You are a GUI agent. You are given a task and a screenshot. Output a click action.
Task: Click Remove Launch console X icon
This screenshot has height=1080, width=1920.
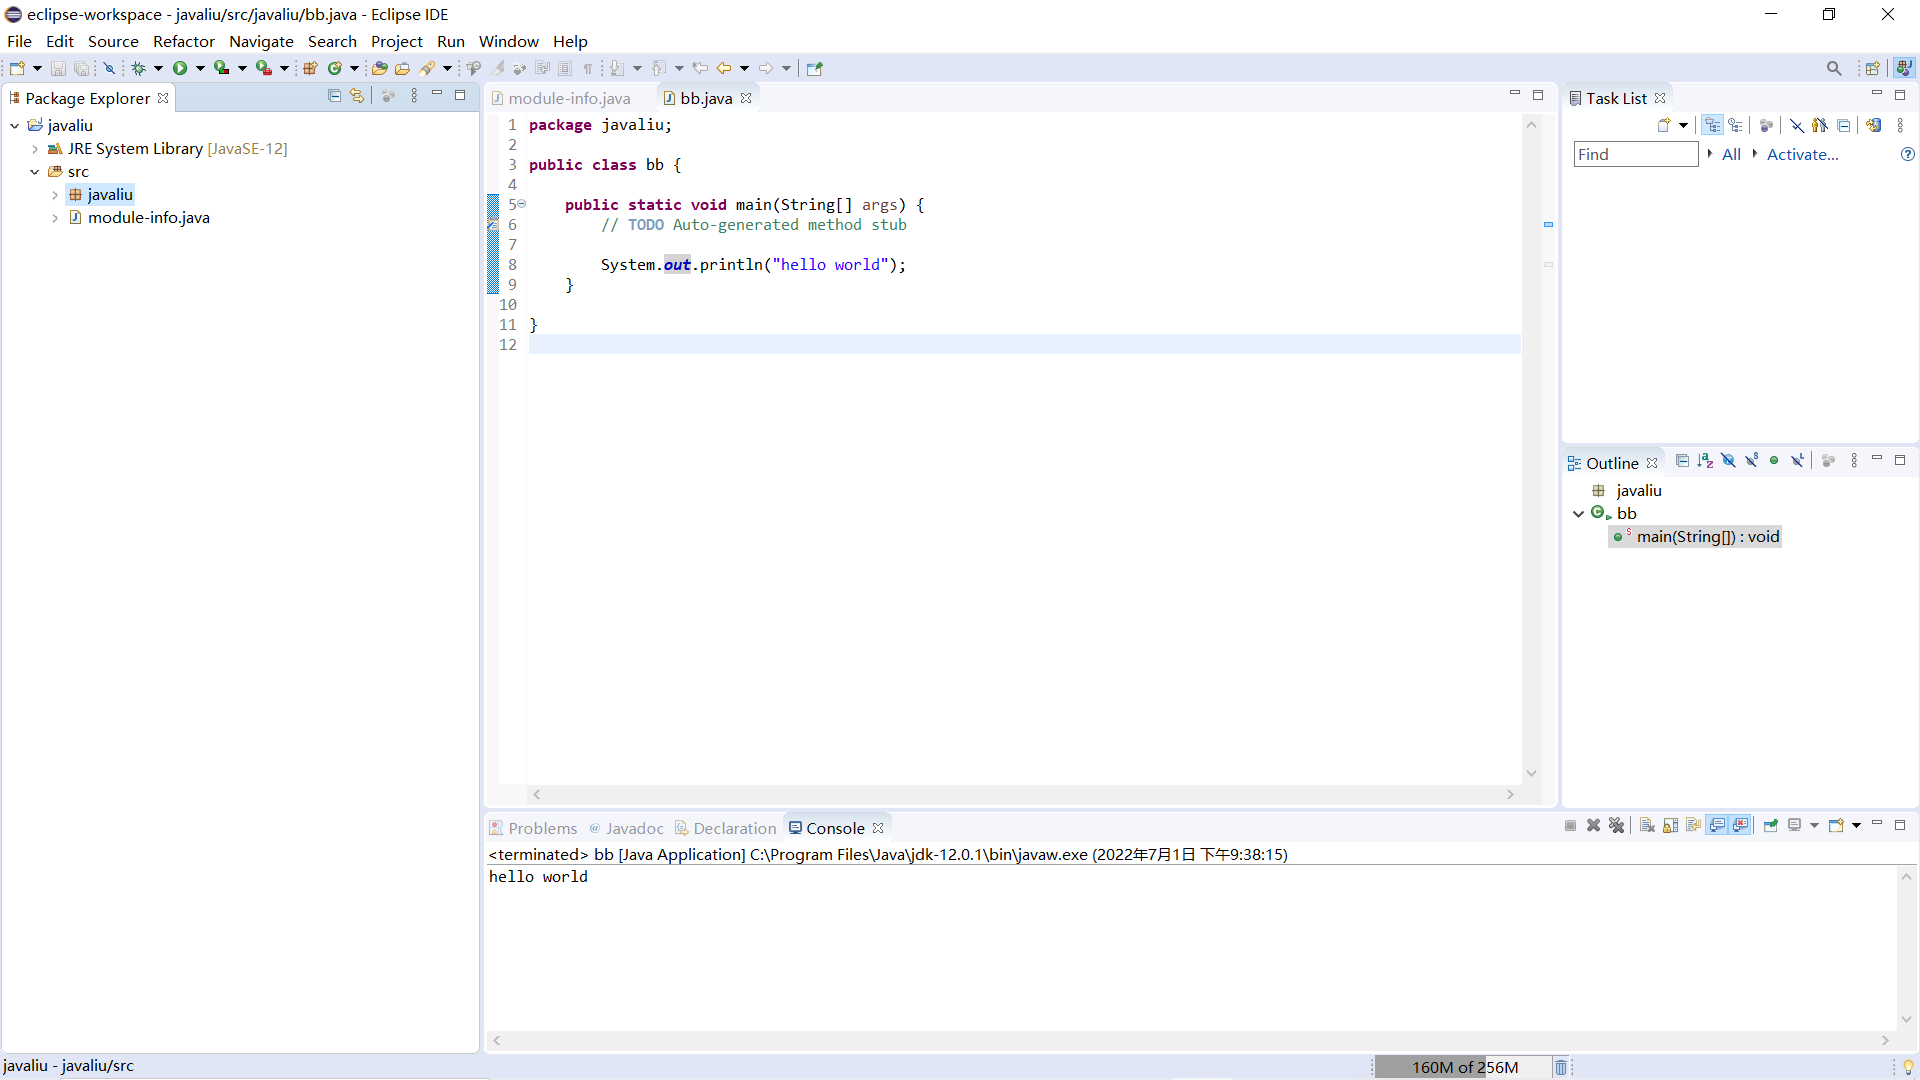point(1593,825)
